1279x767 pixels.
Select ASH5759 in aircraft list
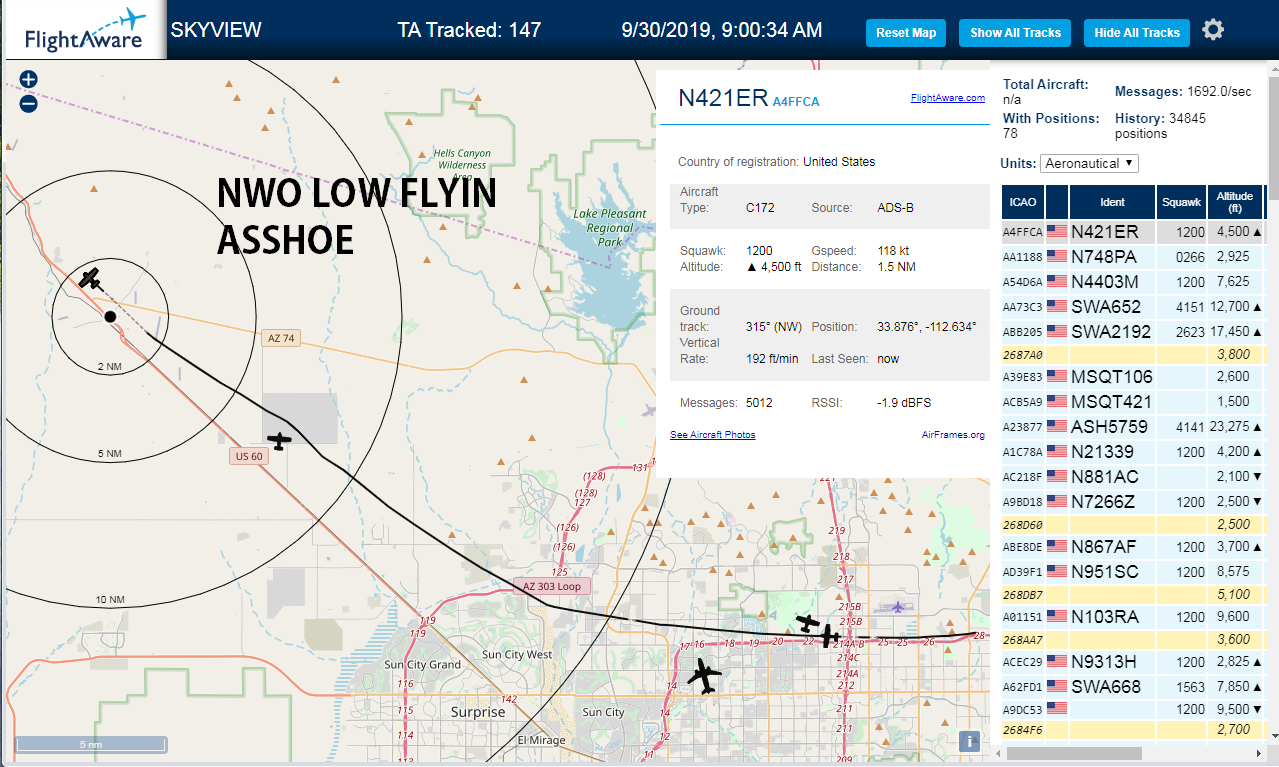click(x=1134, y=426)
